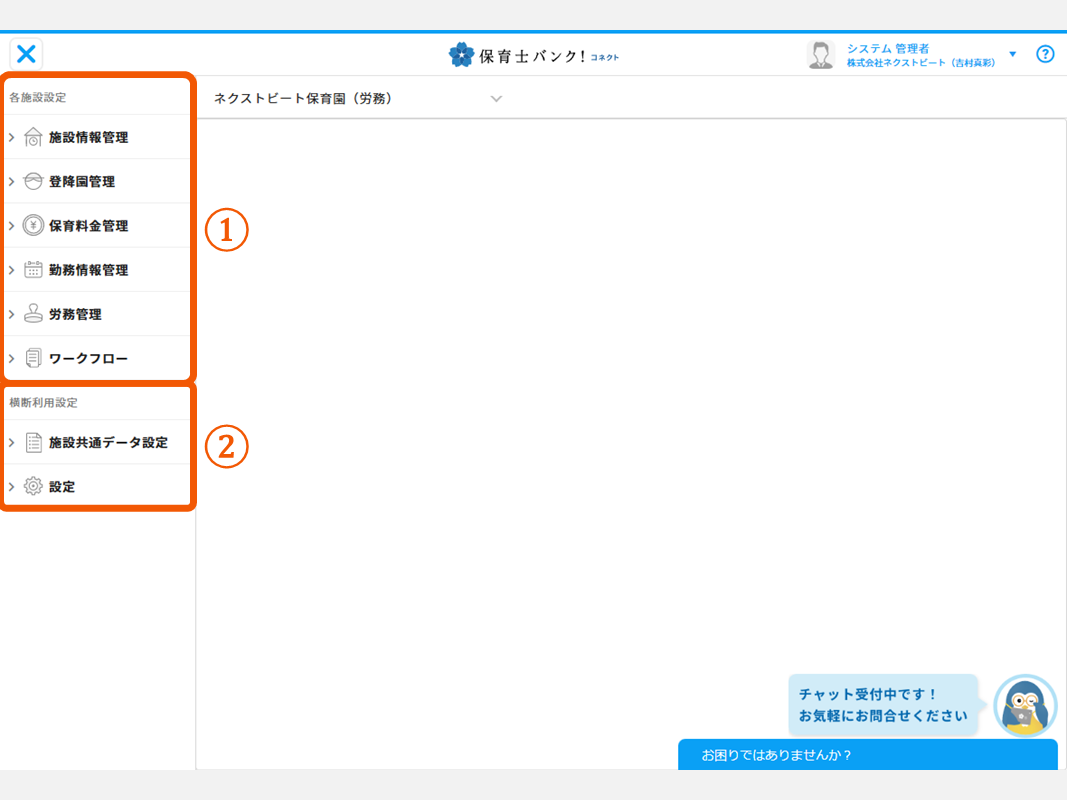Select the ワークフロー menu item

pos(88,358)
